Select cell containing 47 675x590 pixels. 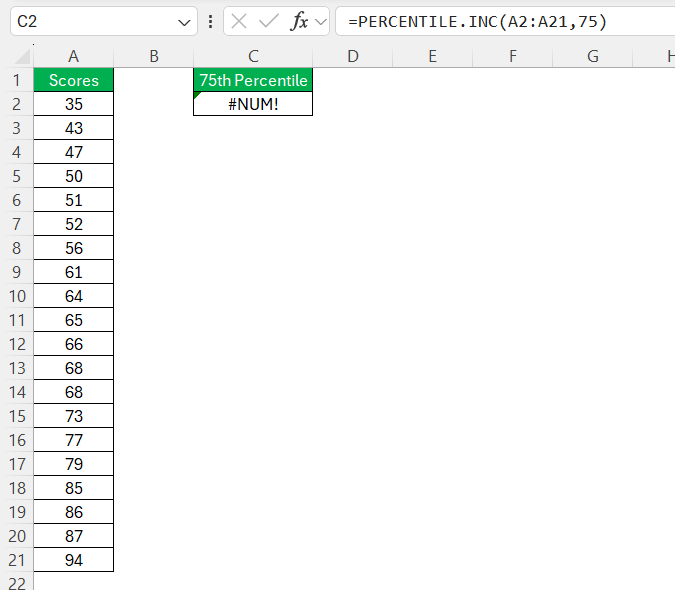[74, 152]
